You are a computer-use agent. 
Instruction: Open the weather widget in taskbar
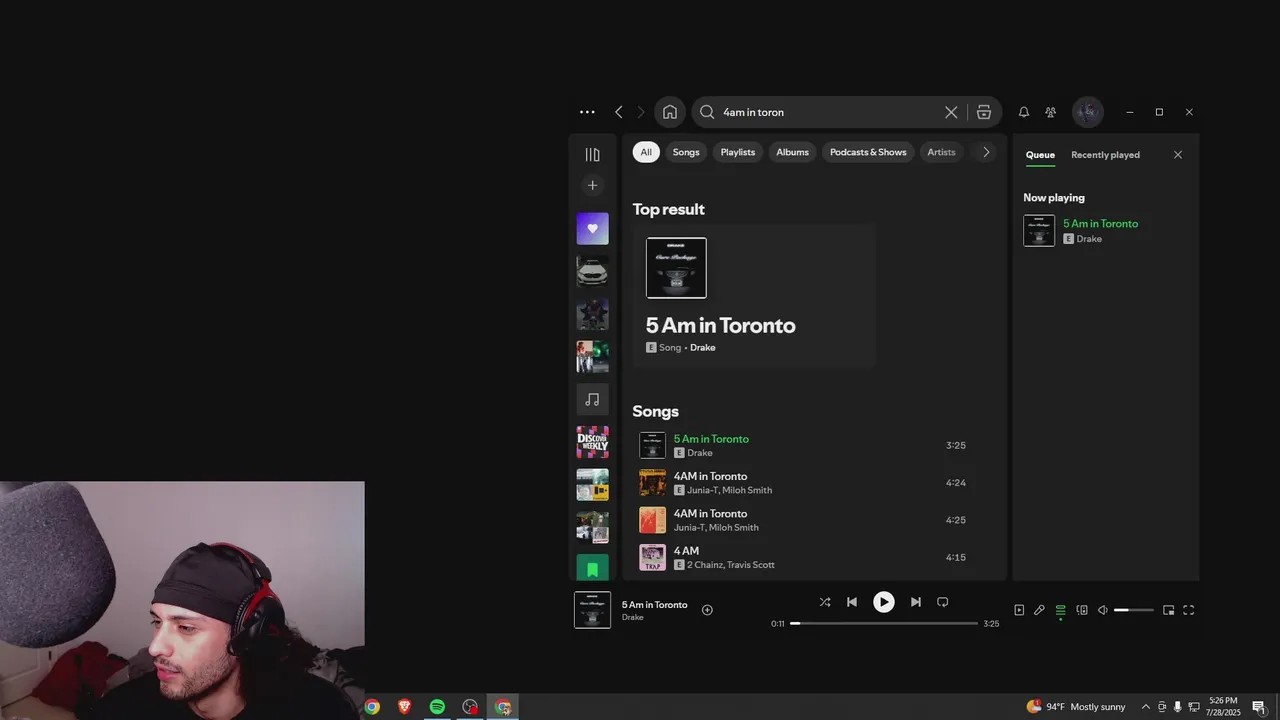click(x=1076, y=707)
